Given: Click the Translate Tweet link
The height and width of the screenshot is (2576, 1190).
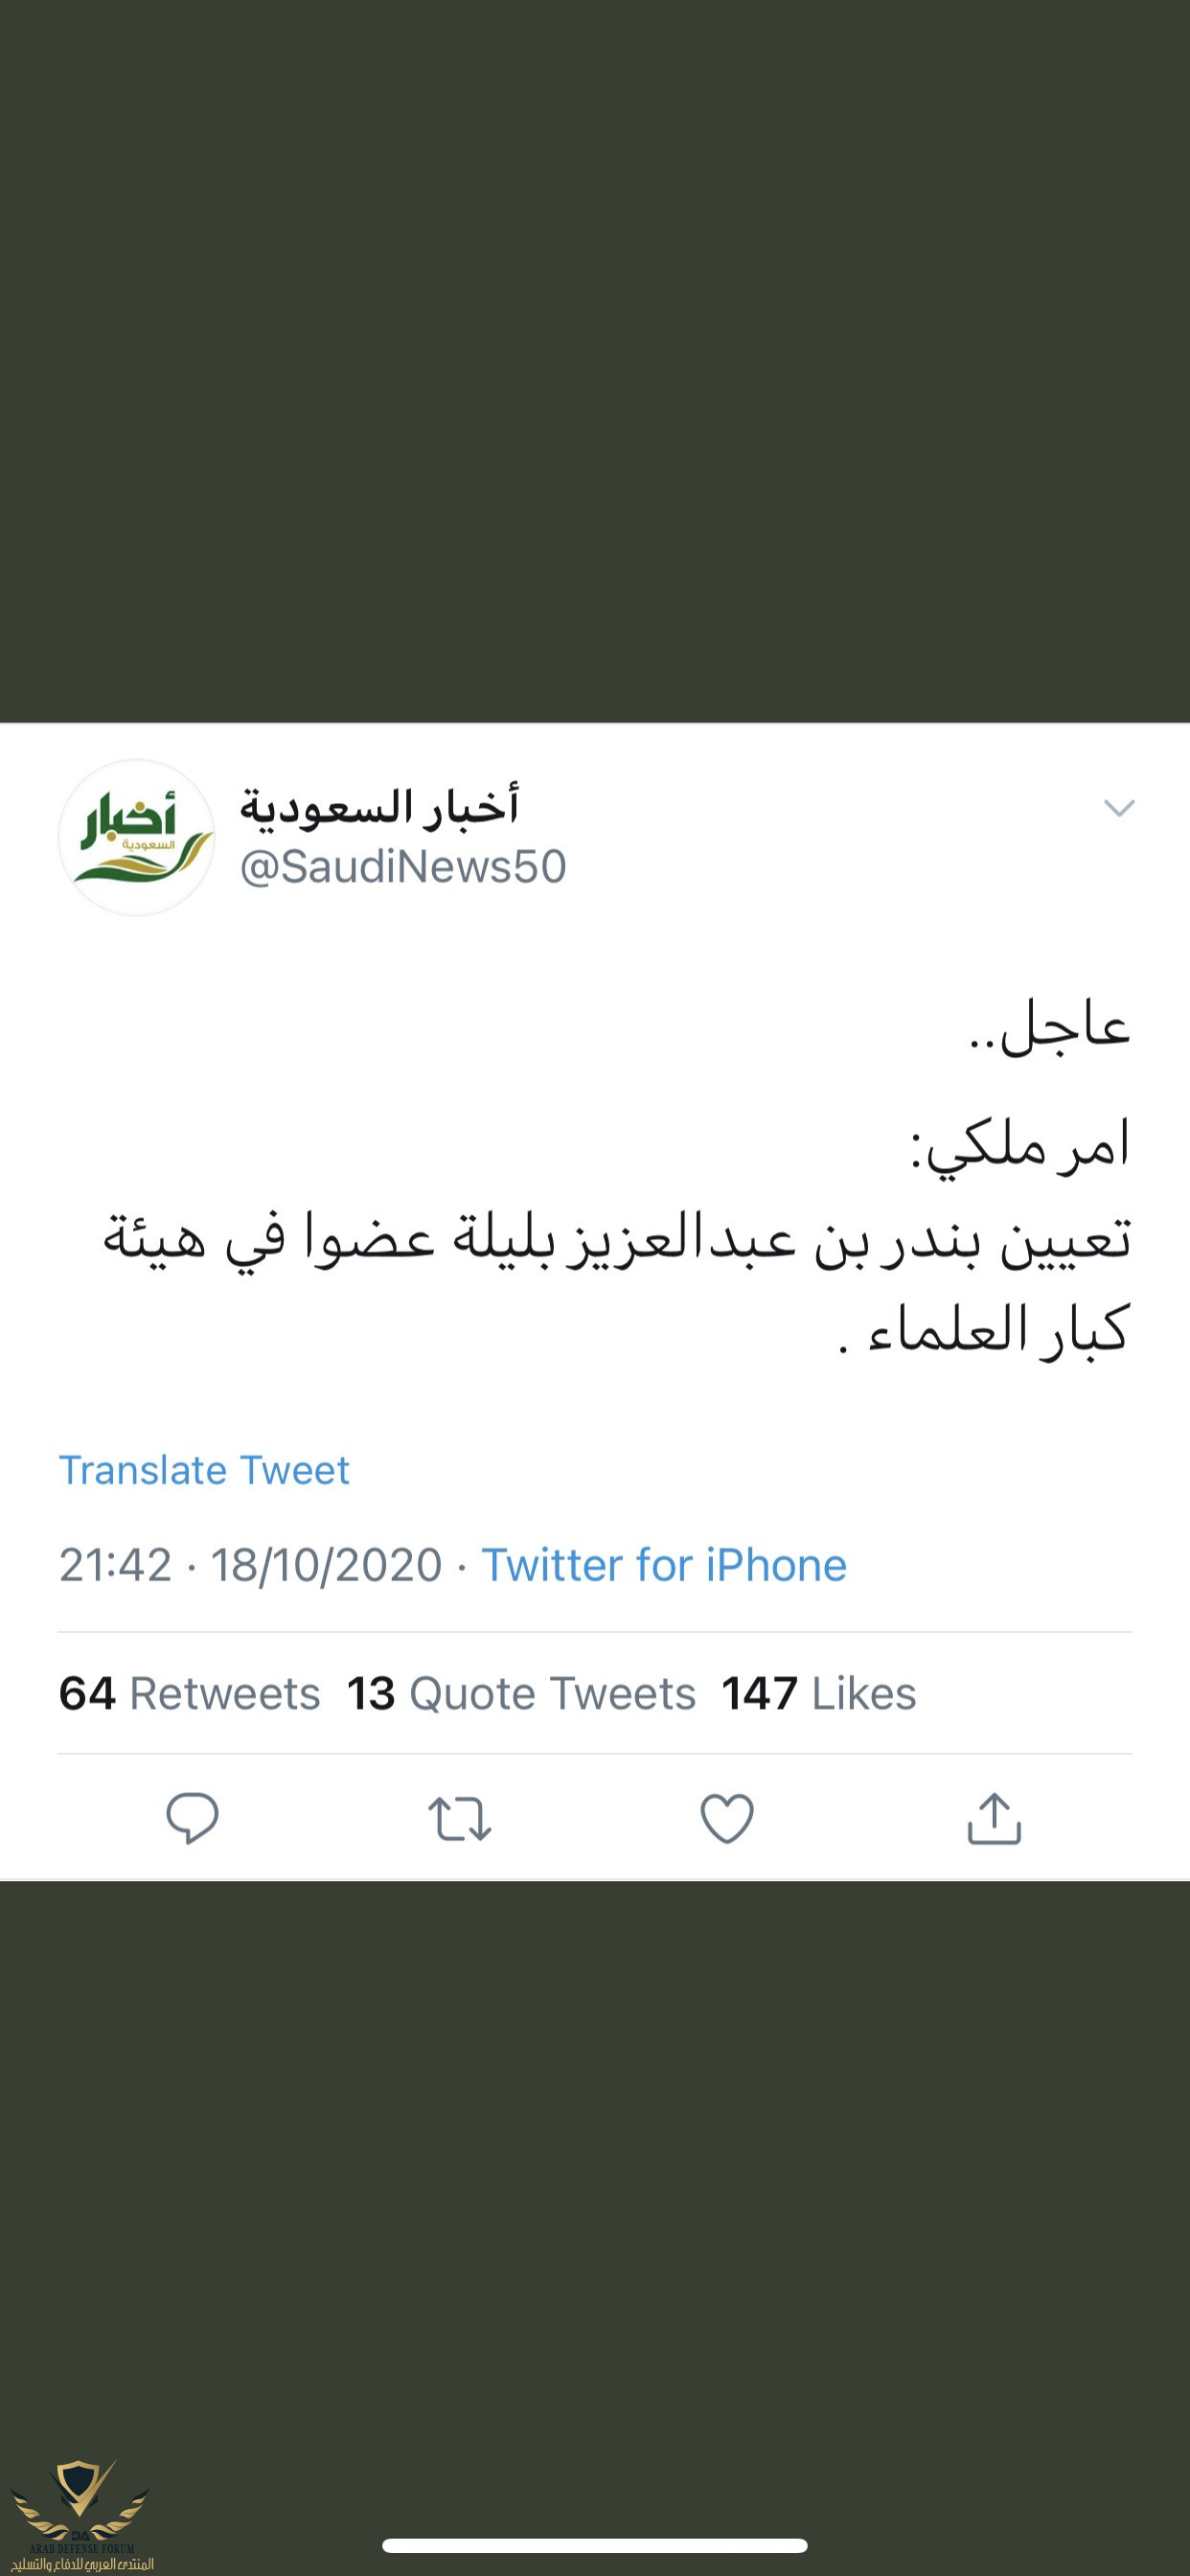Looking at the screenshot, I should [204, 1470].
